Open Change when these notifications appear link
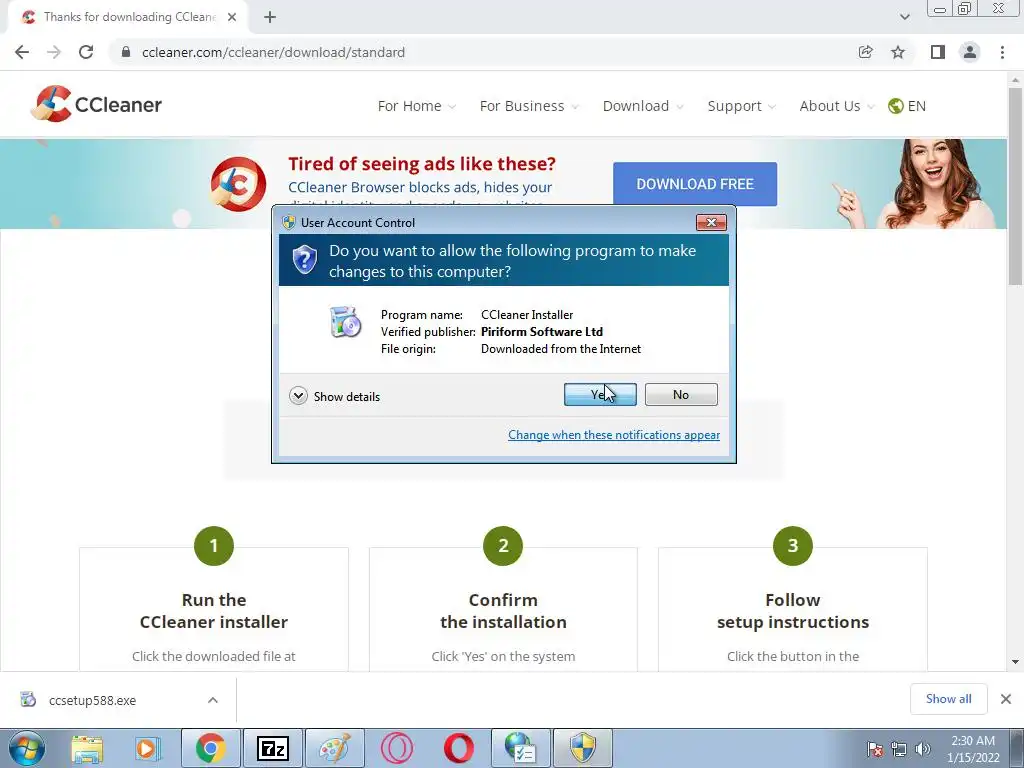This screenshot has width=1024, height=768. pos(614,435)
